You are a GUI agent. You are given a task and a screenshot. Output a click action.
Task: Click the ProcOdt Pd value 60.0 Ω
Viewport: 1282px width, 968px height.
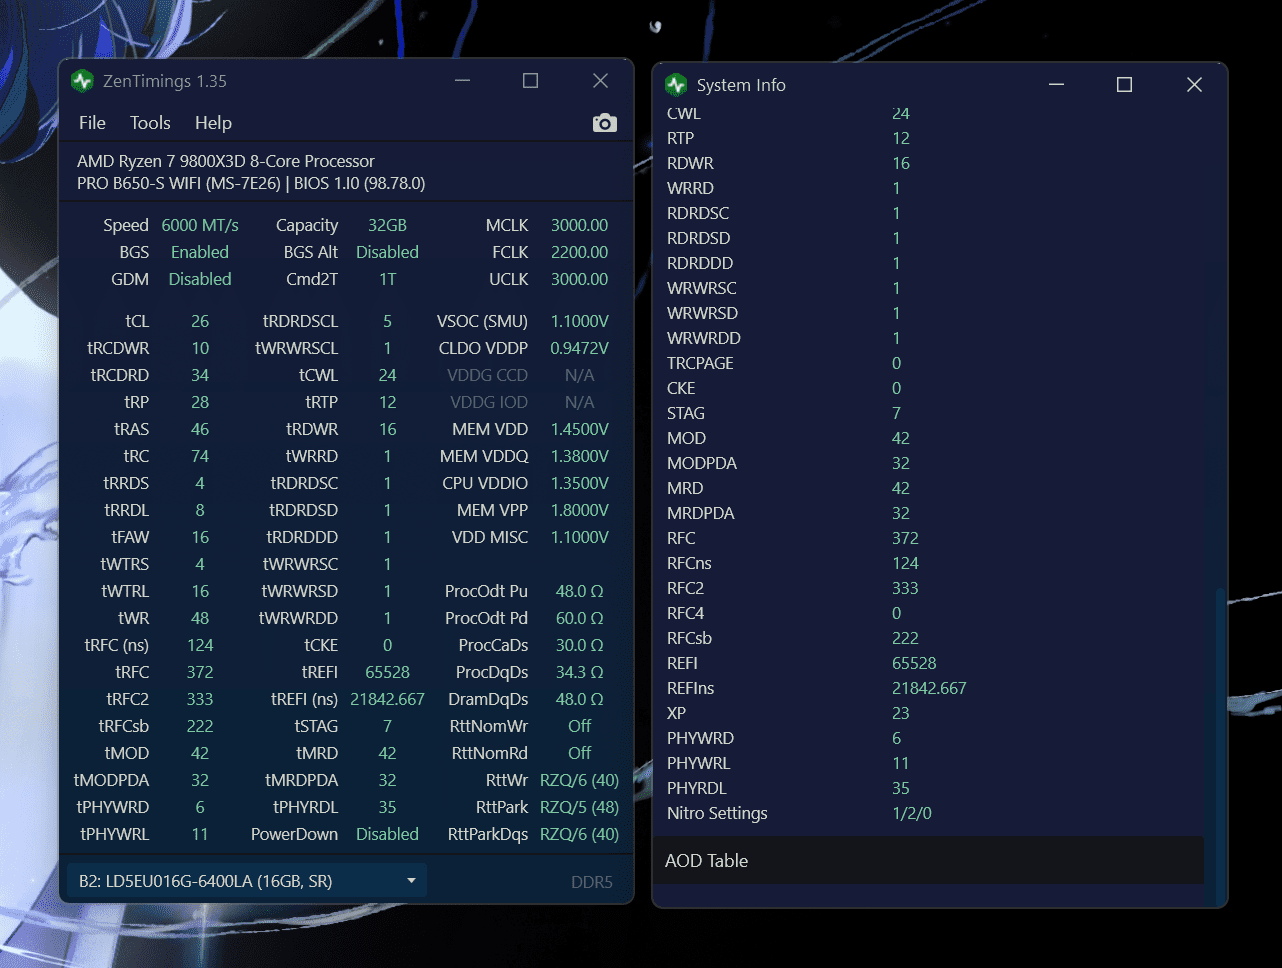click(x=579, y=618)
